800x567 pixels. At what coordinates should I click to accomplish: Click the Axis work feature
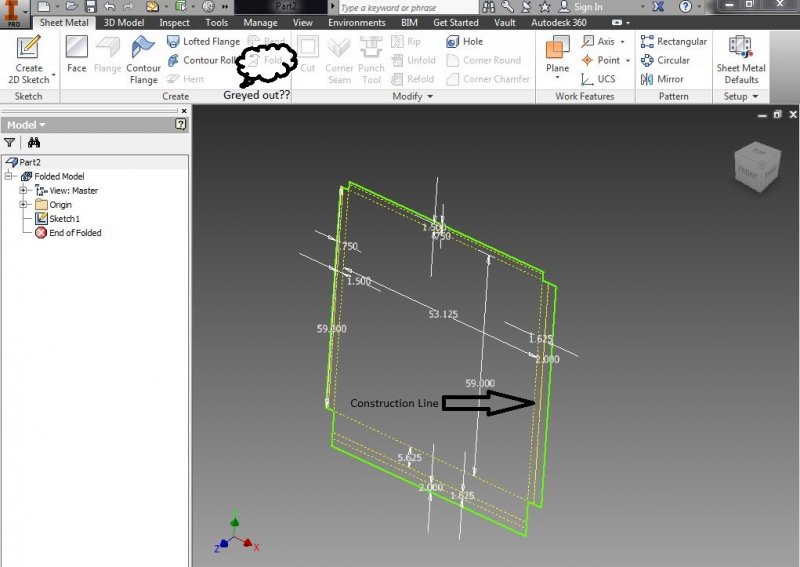(598, 41)
